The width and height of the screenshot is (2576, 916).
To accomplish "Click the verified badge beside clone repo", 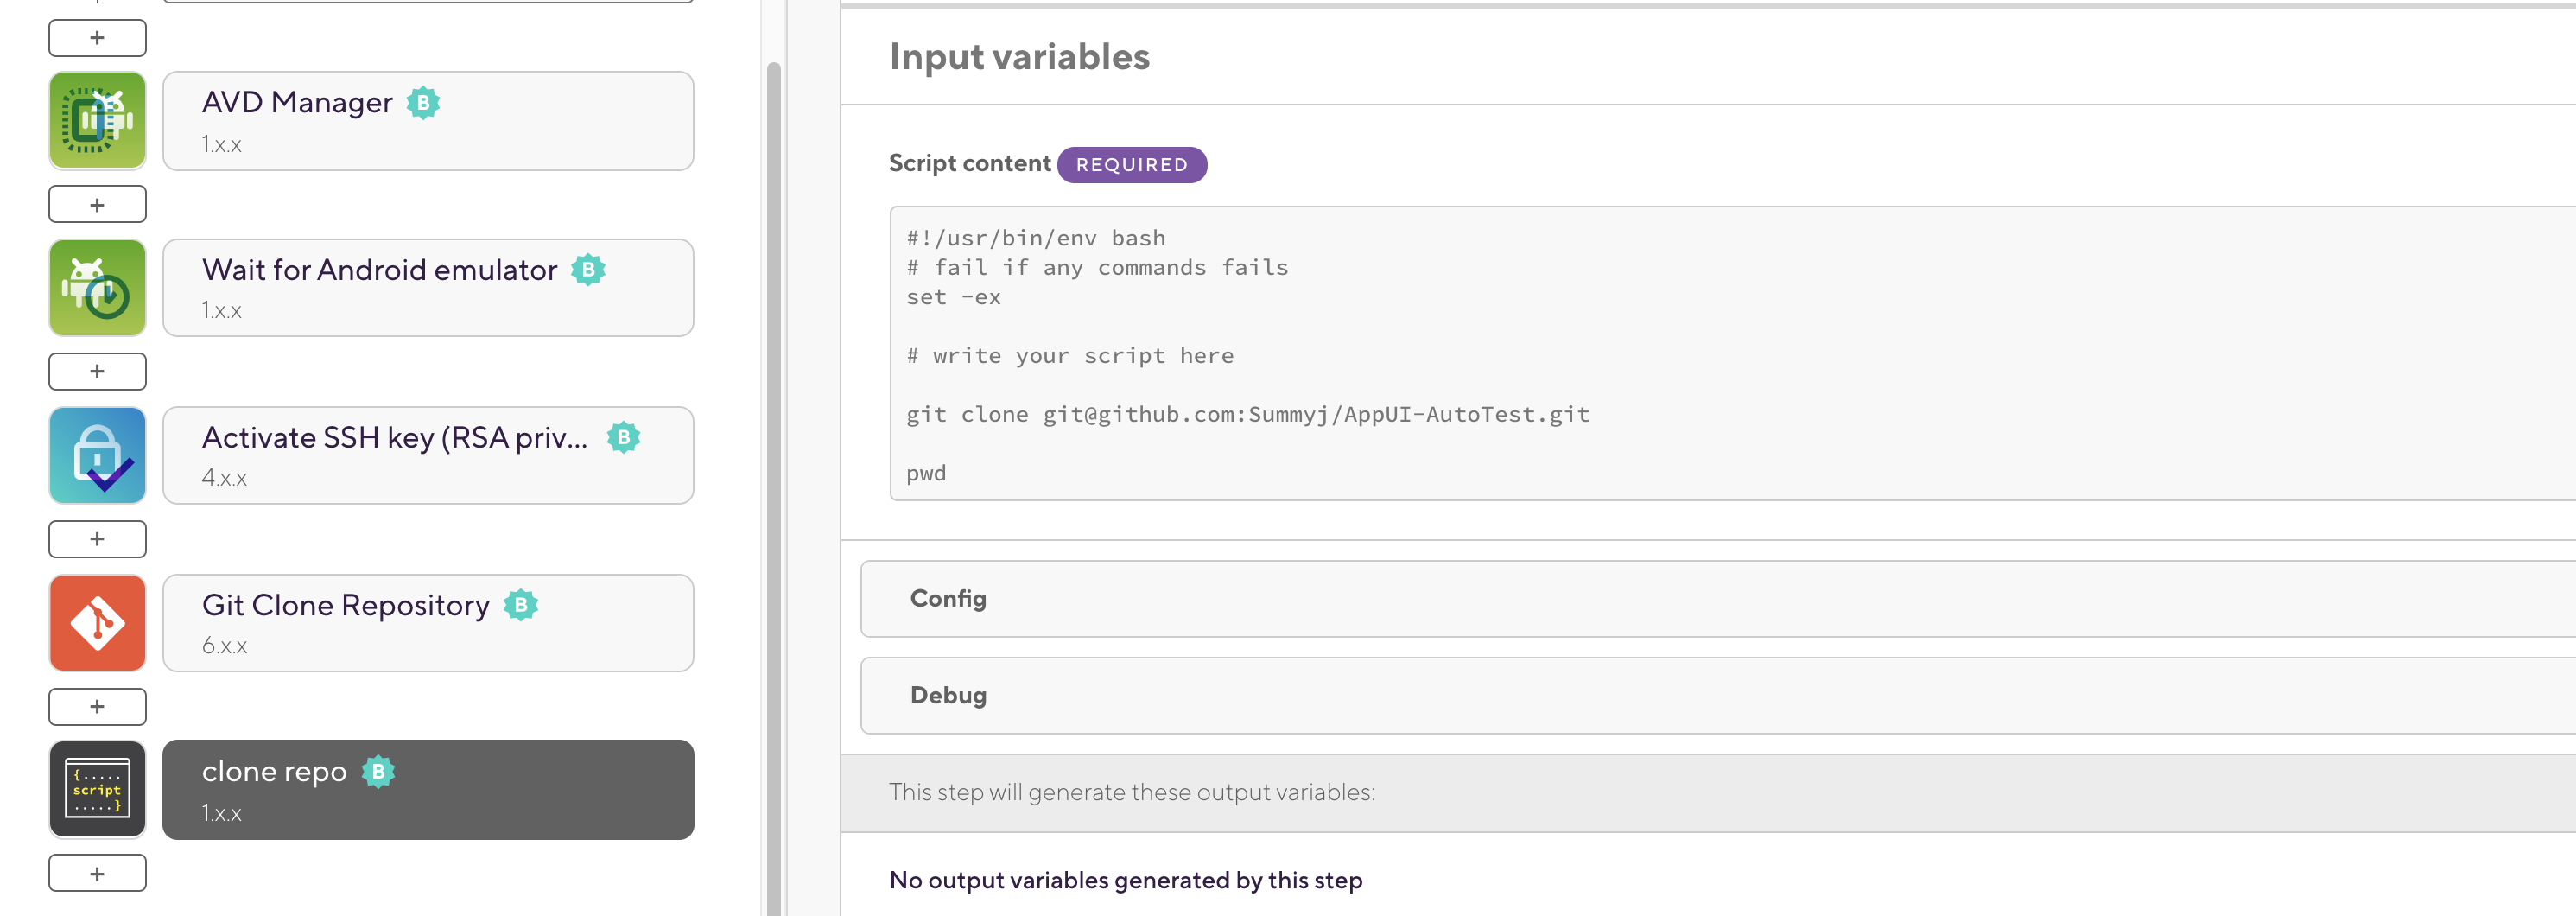I will coord(378,772).
